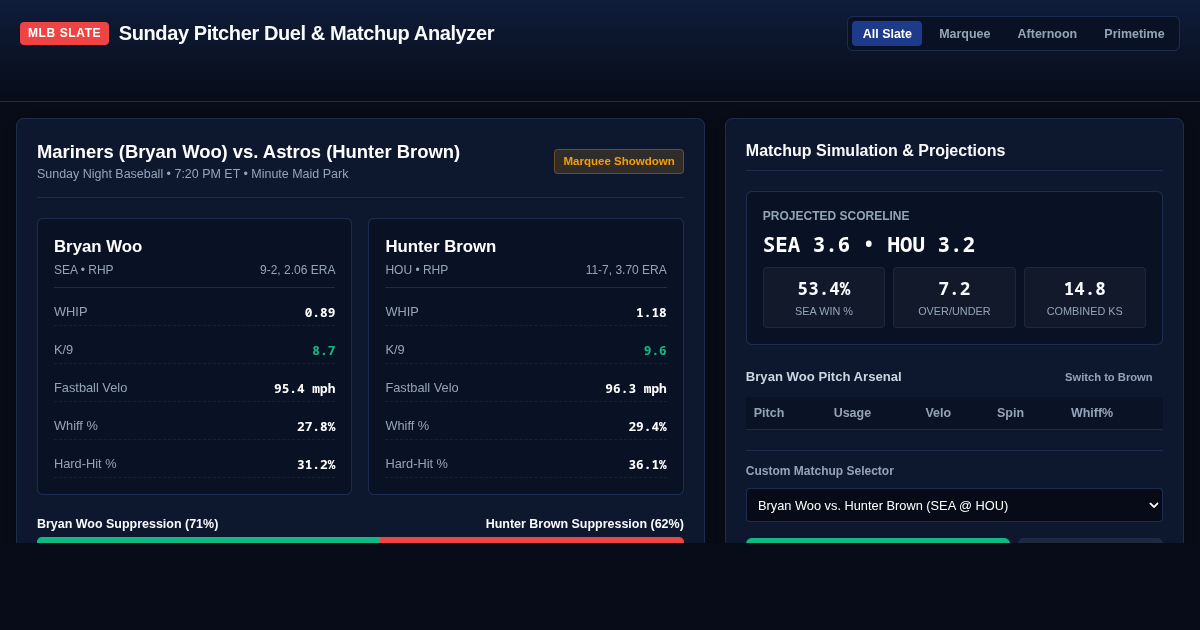Click Bryan Woo's K/9 value 8.7
Viewport: 1200px width, 630px height.
[x=324, y=350]
